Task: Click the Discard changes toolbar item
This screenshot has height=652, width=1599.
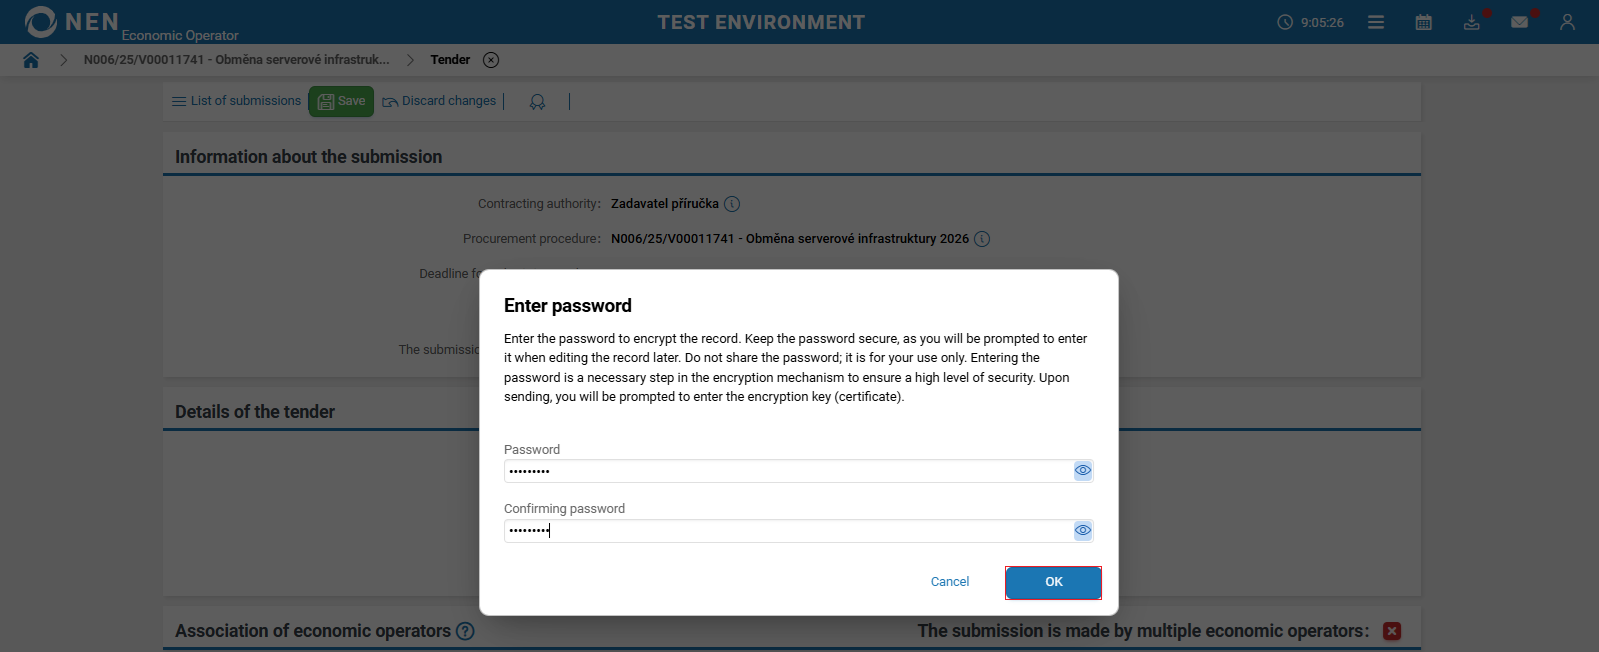Action: (x=439, y=101)
